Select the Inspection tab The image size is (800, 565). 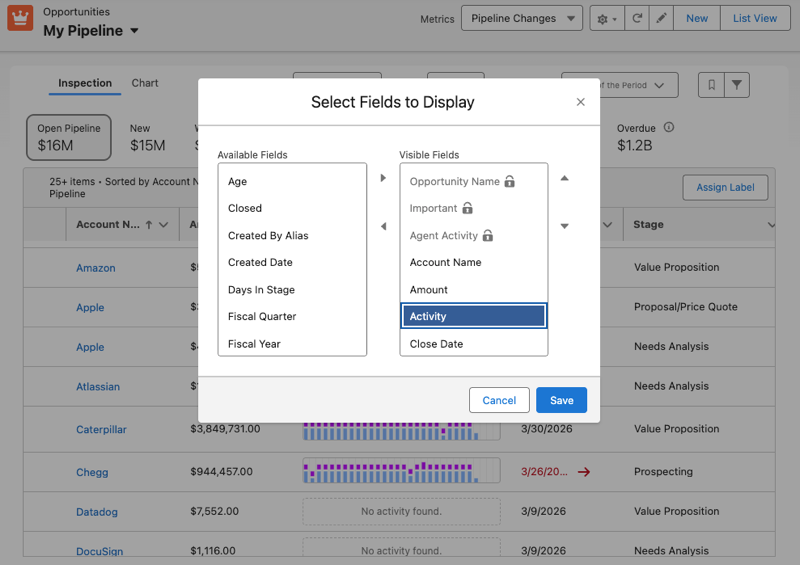pos(85,83)
